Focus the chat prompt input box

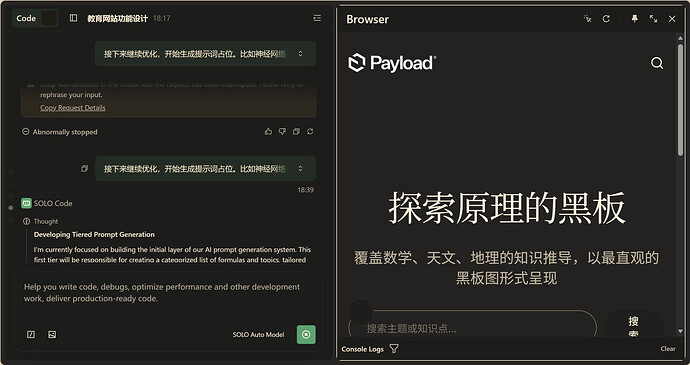[169, 293]
